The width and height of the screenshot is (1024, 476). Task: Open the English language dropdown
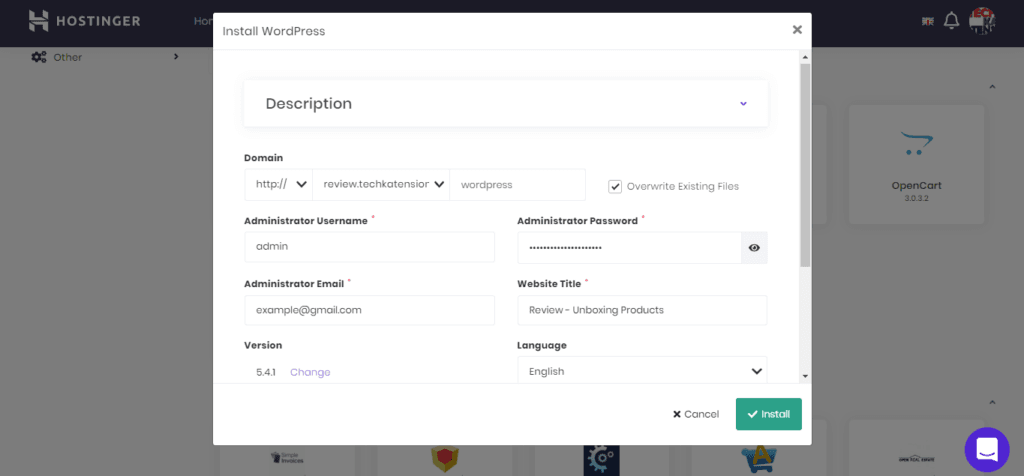642,371
